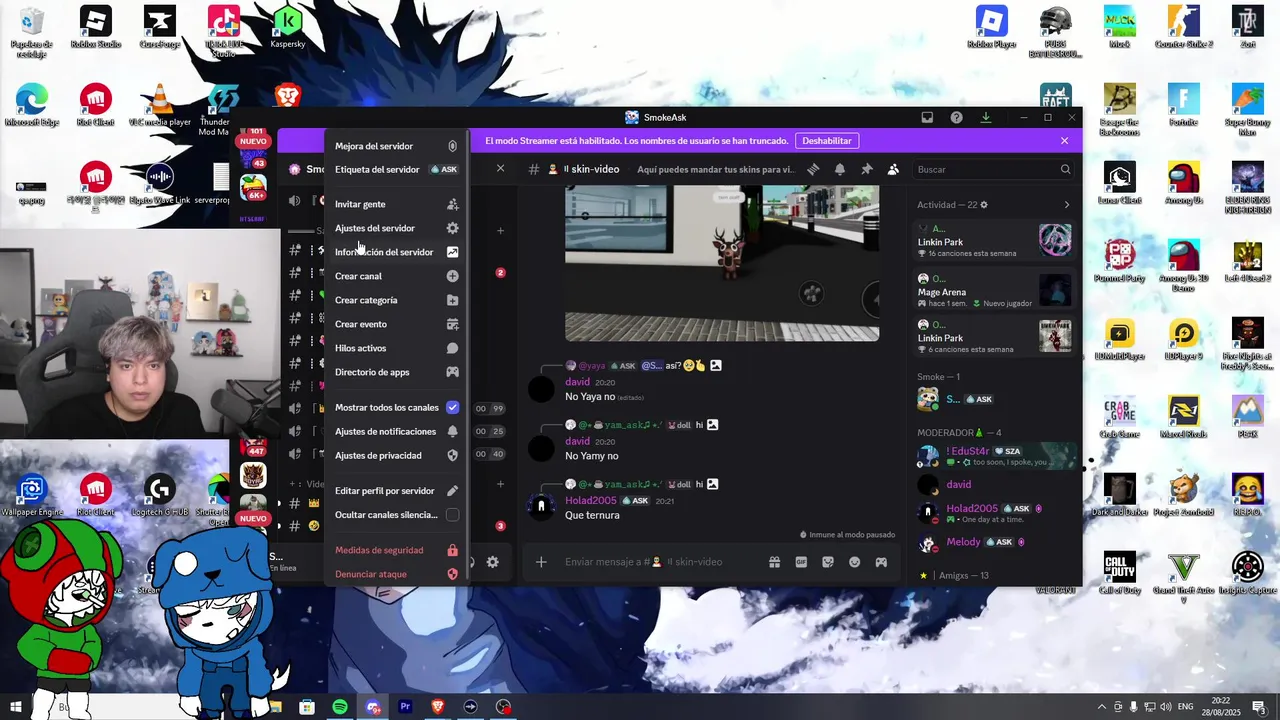Open Windows notification center icon
Screen dimensions: 1280x720
tap(1259, 707)
